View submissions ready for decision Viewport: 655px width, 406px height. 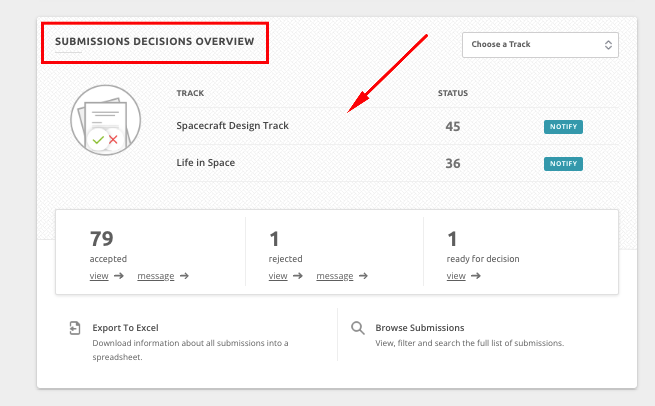tap(456, 276)
